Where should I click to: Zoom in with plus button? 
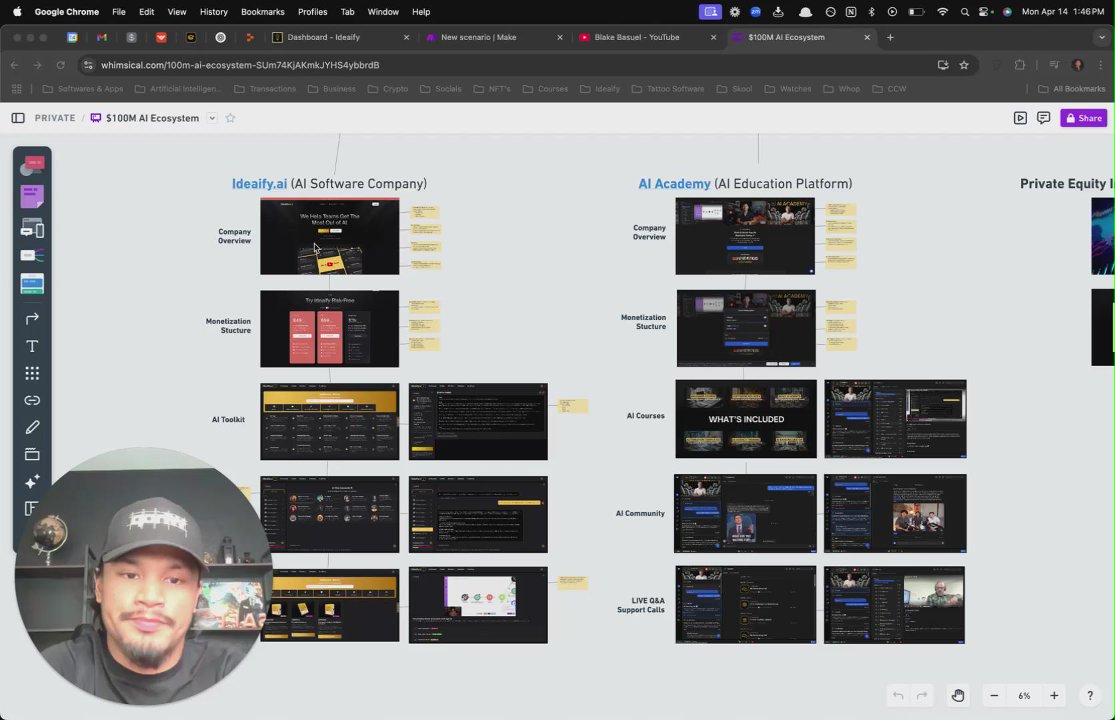click(1055, 696)
